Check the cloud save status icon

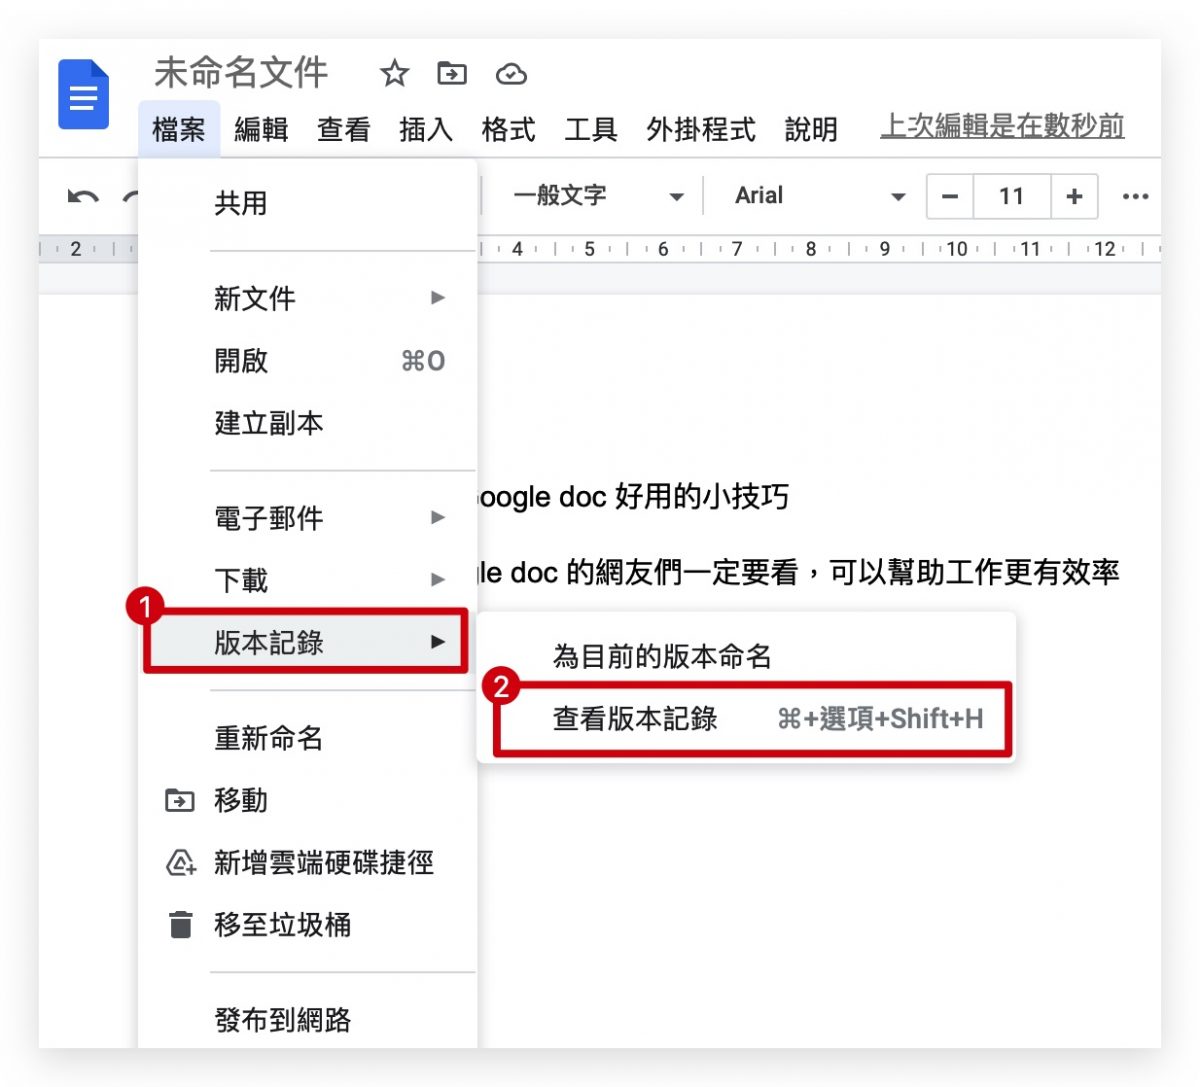click(x=511, y=74)
